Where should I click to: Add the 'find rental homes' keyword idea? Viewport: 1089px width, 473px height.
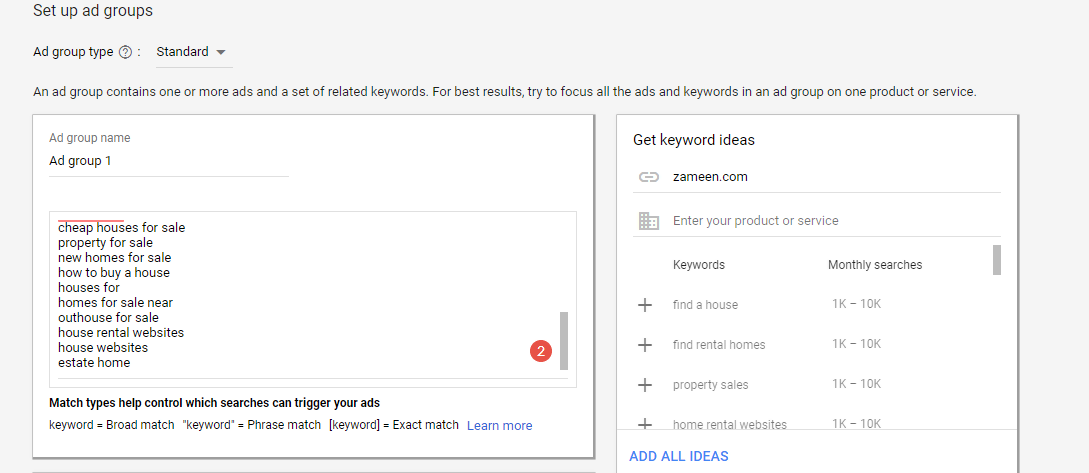[x=645, y=345]
